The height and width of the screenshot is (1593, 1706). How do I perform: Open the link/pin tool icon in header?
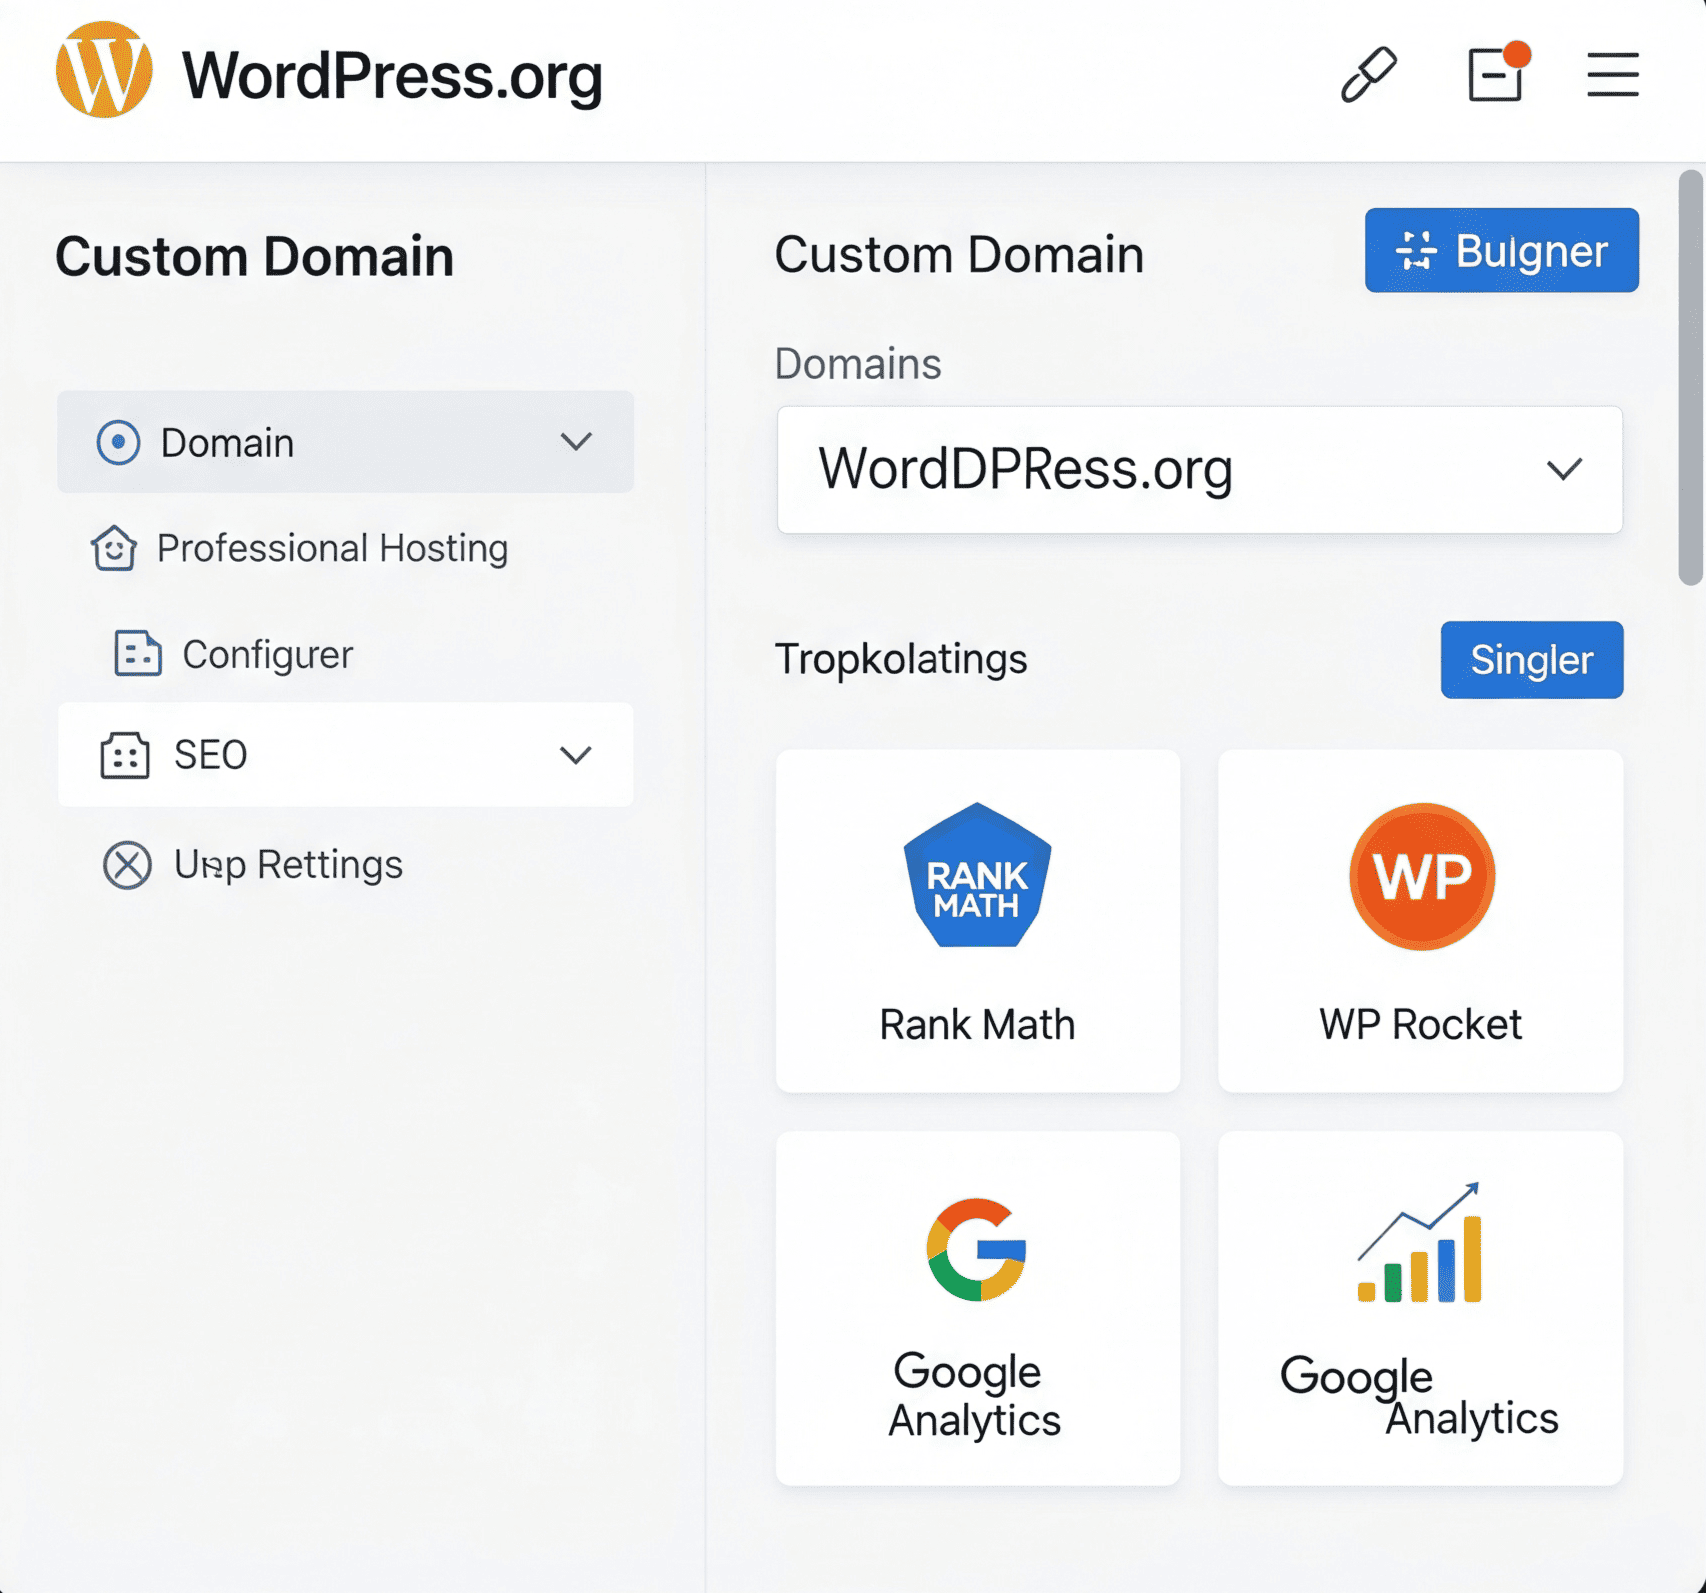pyautogui.click(x=1368, y=74)
